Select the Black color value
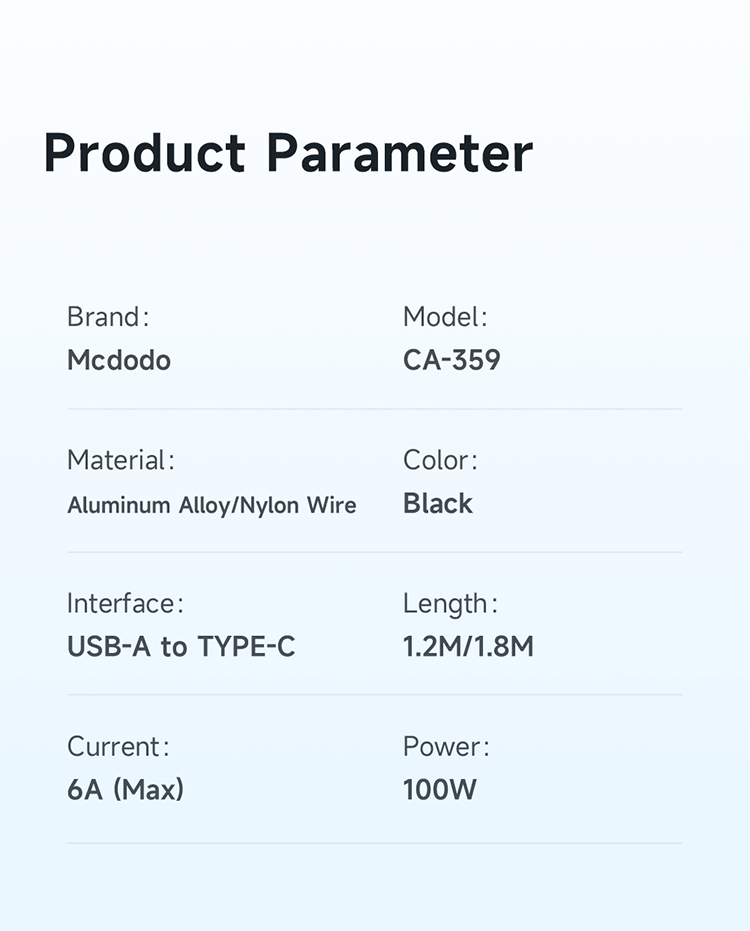This screenshot has height=931, width=750. (437, 504)
